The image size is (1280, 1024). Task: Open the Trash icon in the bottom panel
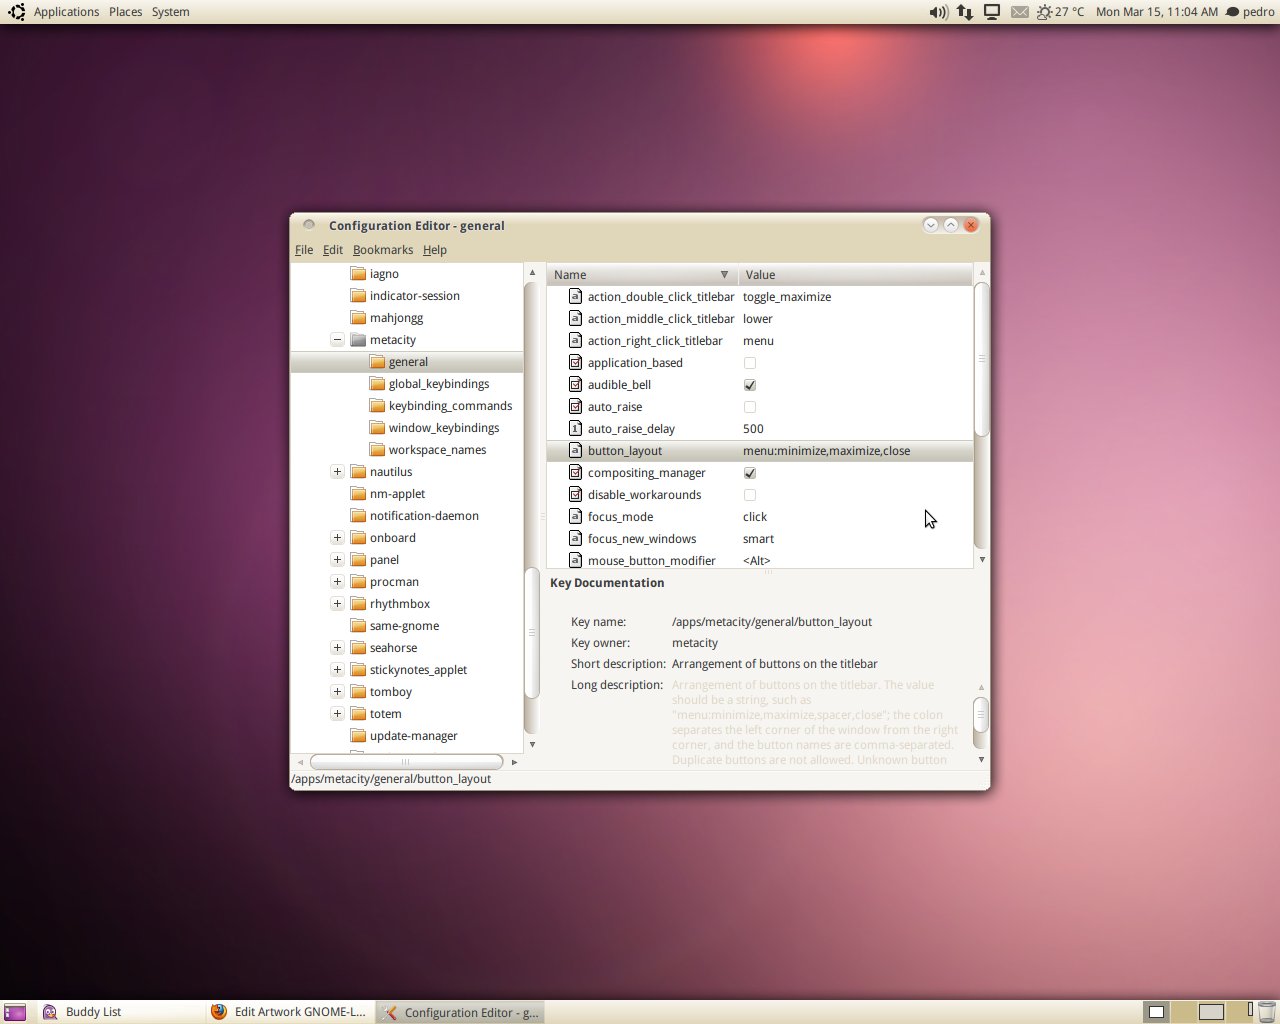pos(1267,1012)
